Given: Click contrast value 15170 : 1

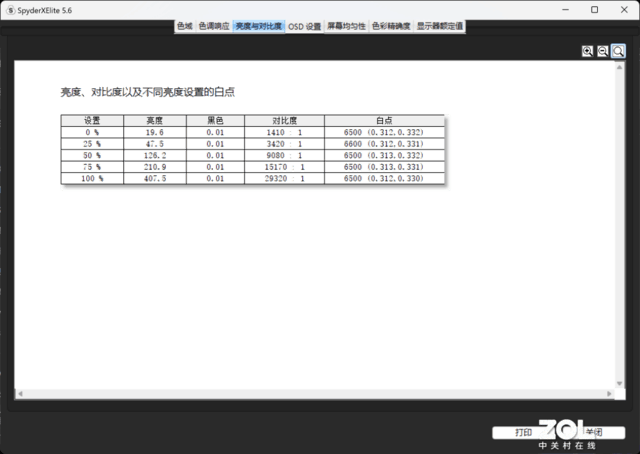Looking at the screenshot, I should click(x=284, y=167).
